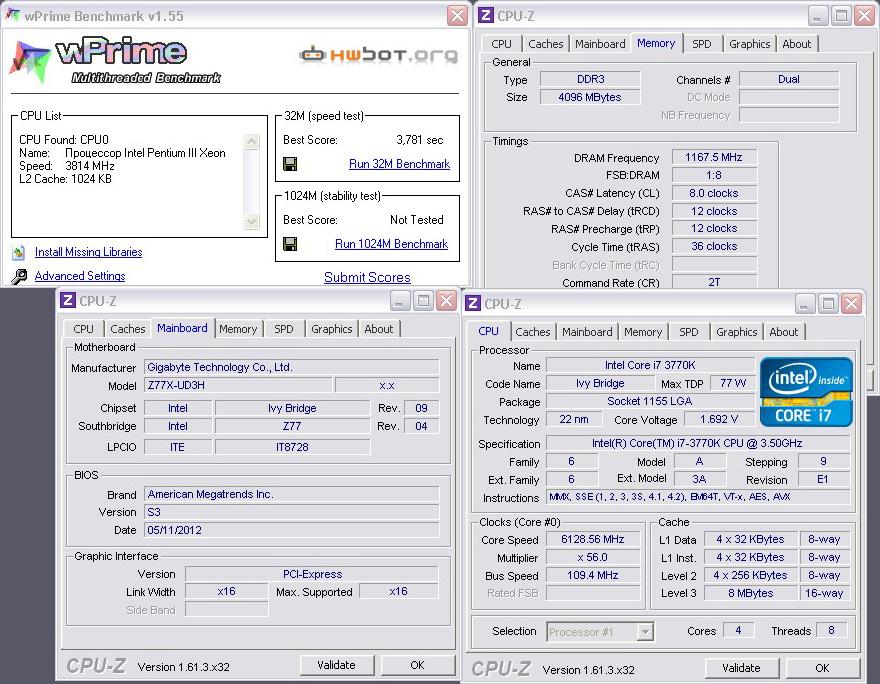Viewport: 880px width, 684px height.
Task: Click Validate in CPU tab CPU-Z window
Action: (x=741, y=668)
